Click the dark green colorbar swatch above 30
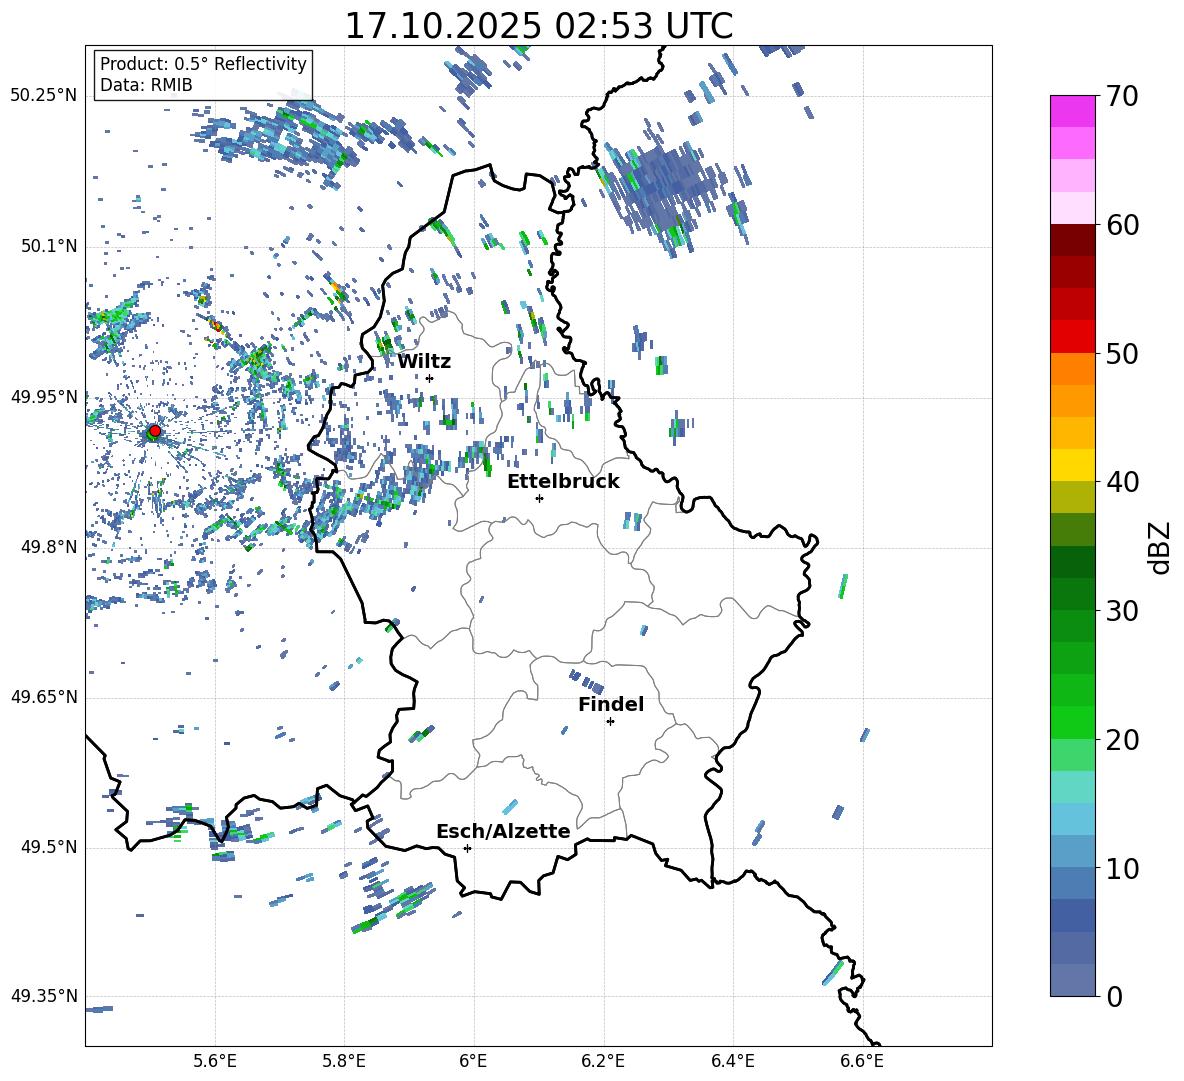Viewport: 1184px width, 1081px height. pos(1072,594)
